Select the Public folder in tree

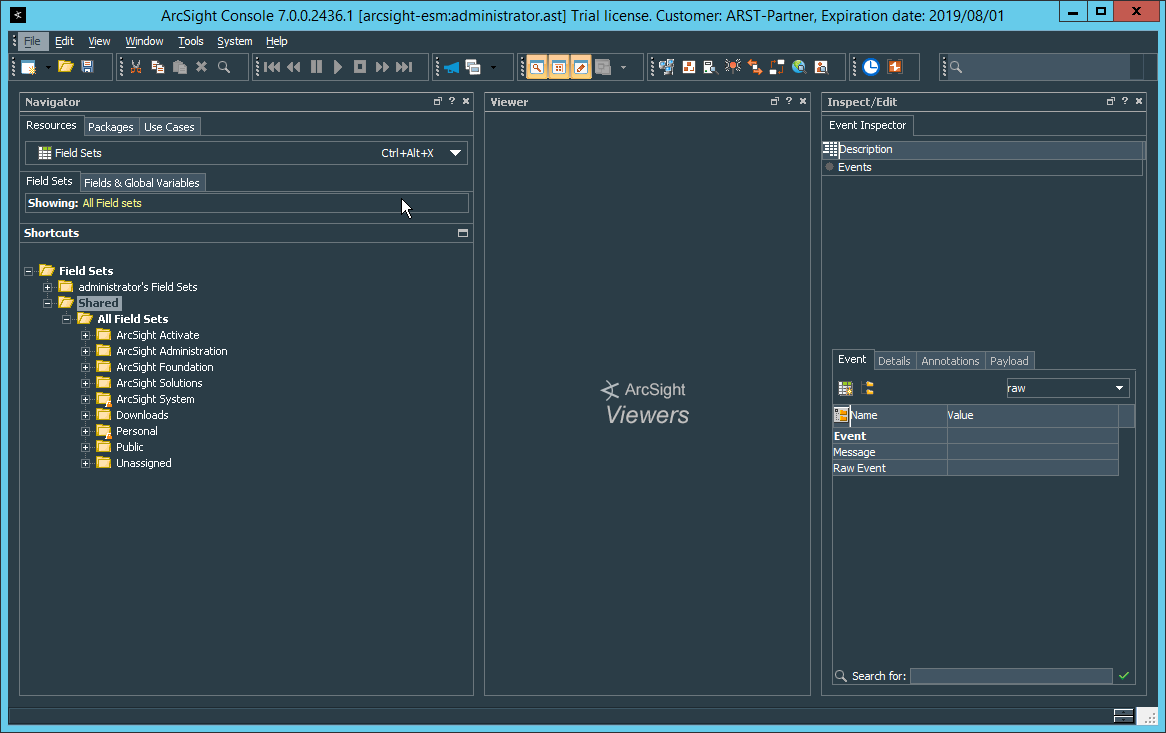(130, 447)
